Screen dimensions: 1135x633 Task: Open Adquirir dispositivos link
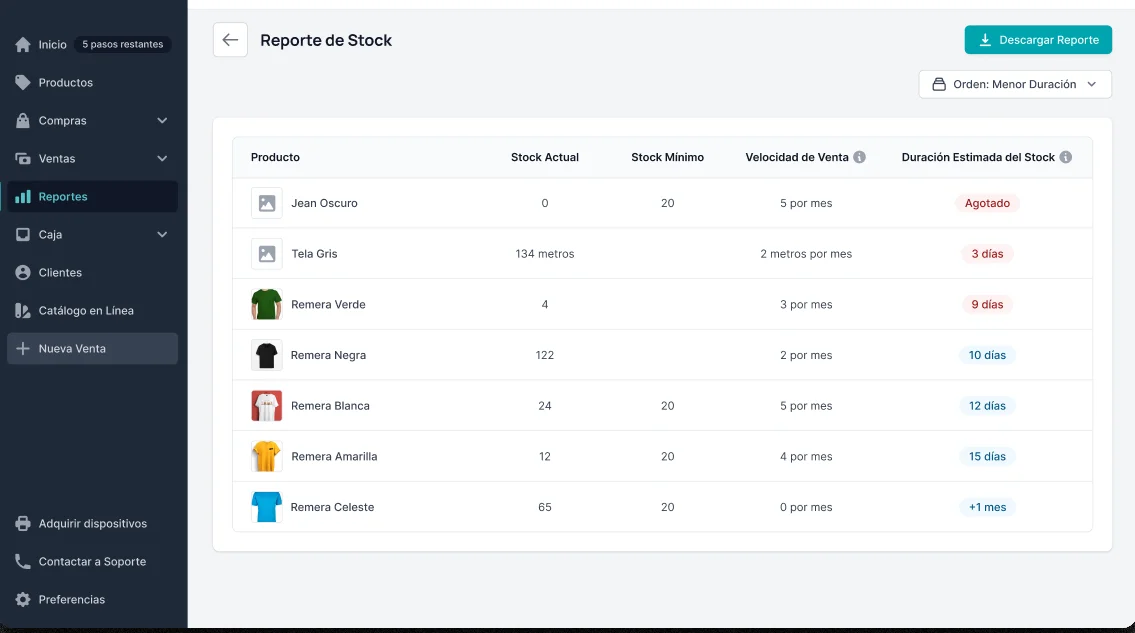click(x=93, y=524)
